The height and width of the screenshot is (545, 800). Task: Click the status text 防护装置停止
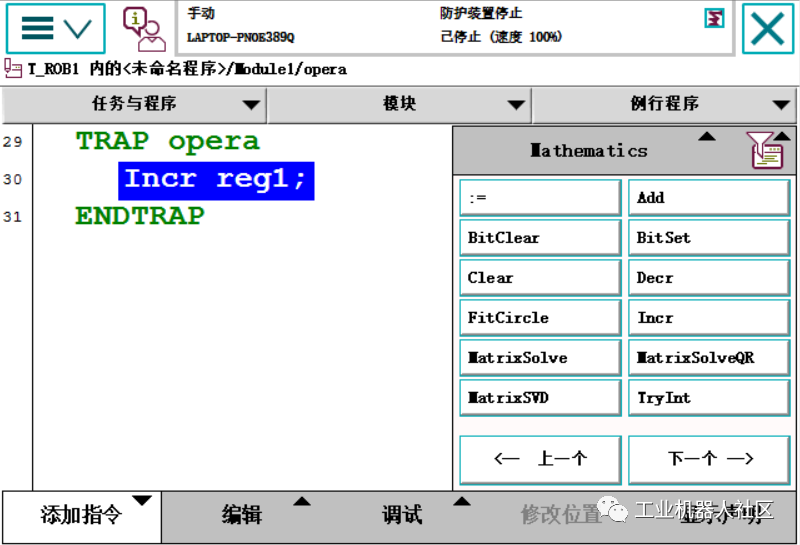[x=481, y=13]
